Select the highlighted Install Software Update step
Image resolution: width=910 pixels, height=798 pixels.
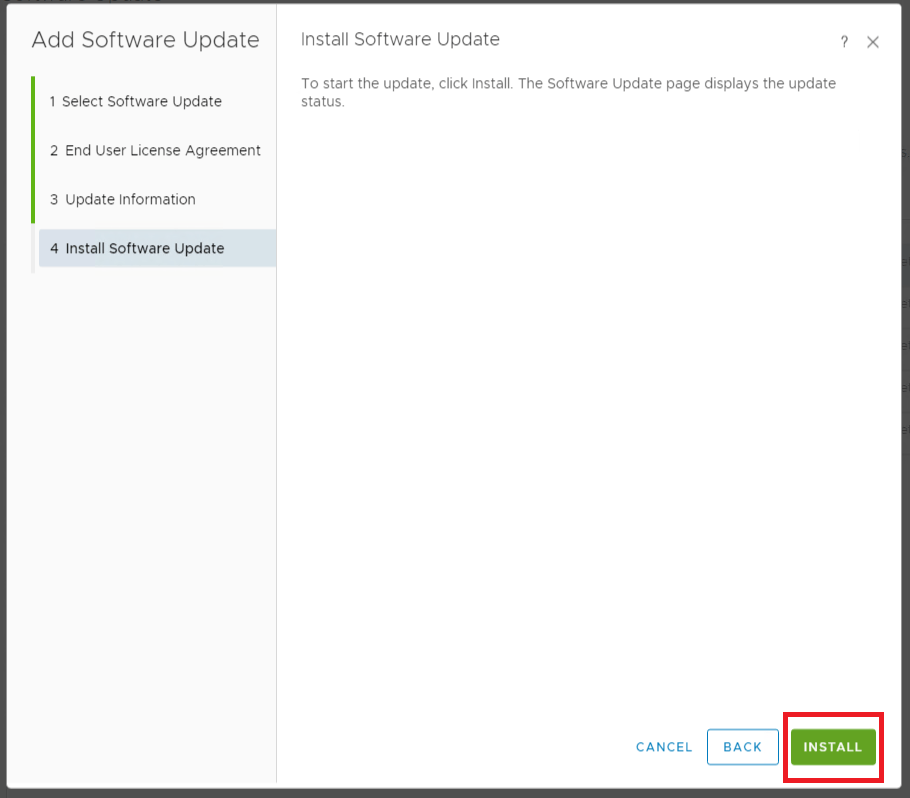[144, 248]
